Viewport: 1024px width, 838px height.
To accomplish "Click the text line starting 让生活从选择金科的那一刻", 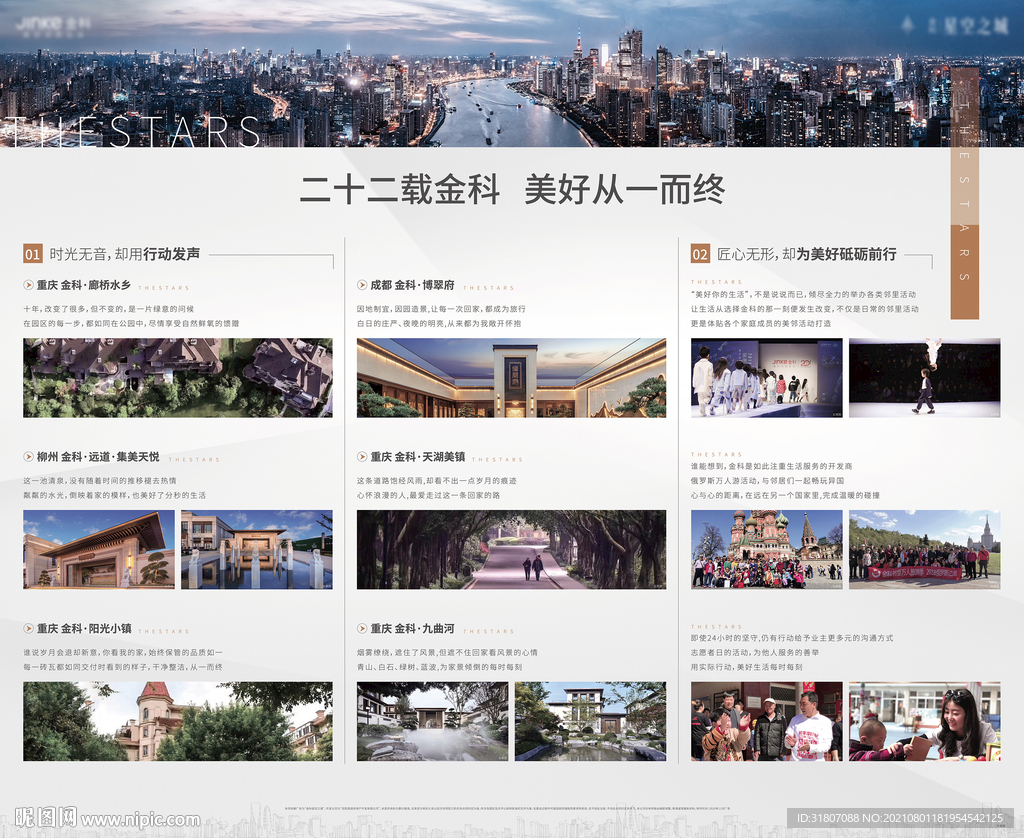I will click(805, 308).
